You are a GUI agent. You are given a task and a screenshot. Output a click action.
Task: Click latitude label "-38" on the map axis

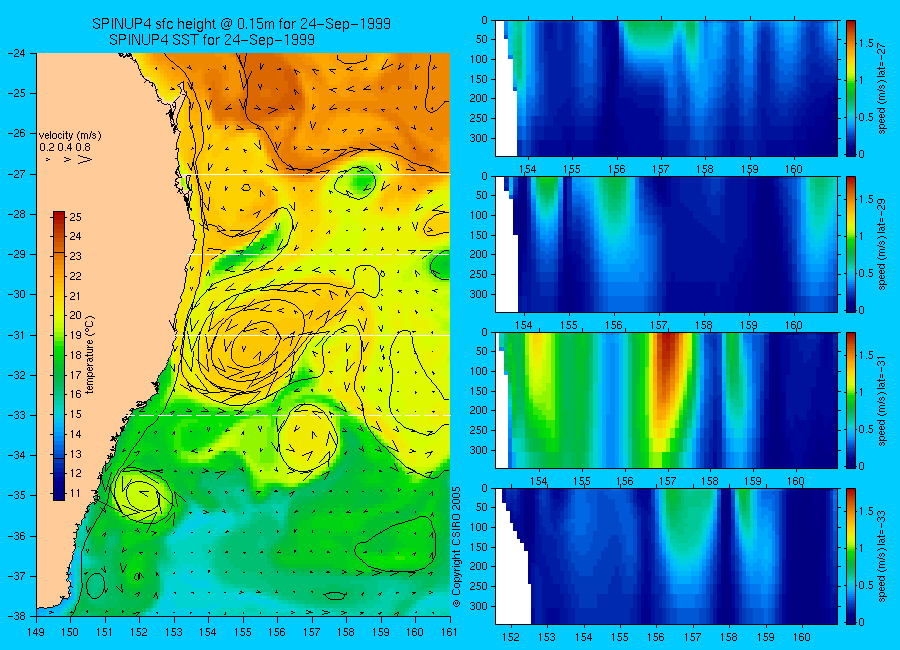16,616
